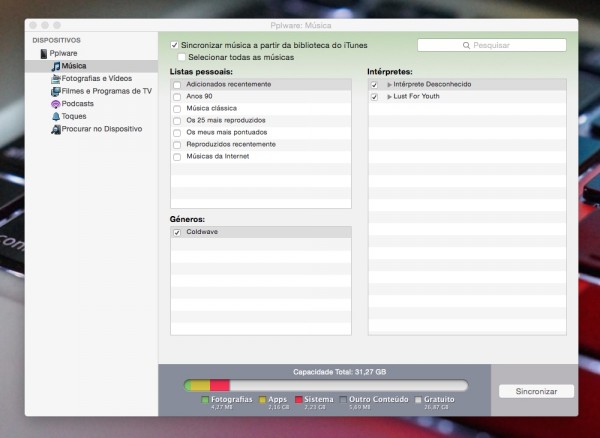Click the Procurar no Dispositivo icon
Image resolution: width=600 pixels, height=438 pixels.
click(x=56, y=129)
